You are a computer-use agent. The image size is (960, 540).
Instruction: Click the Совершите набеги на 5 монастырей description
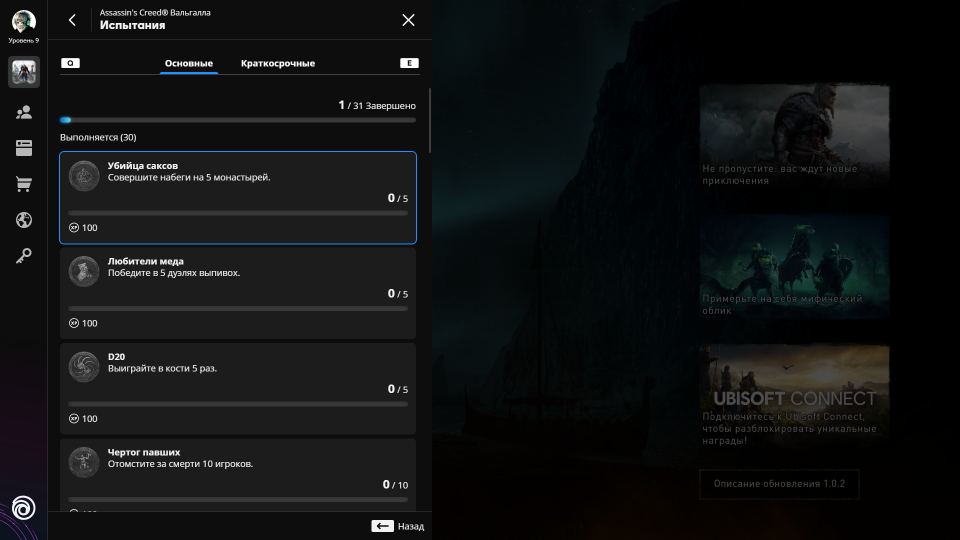click(x=189, y=178)
